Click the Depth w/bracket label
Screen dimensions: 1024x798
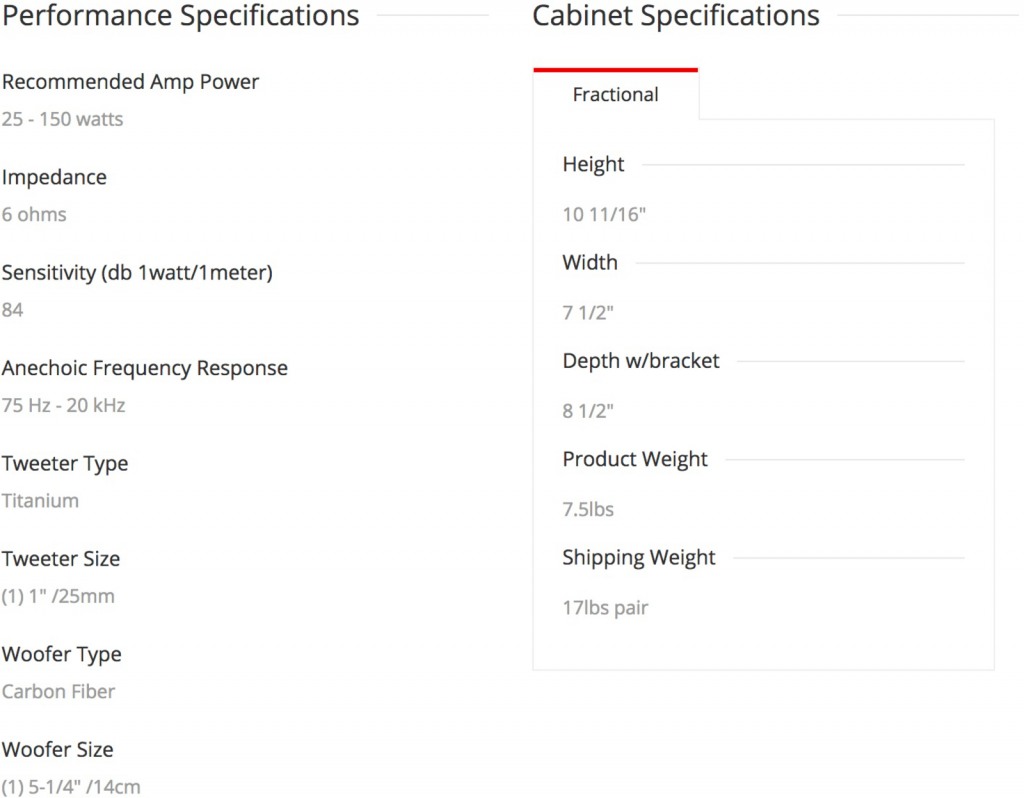641,361
